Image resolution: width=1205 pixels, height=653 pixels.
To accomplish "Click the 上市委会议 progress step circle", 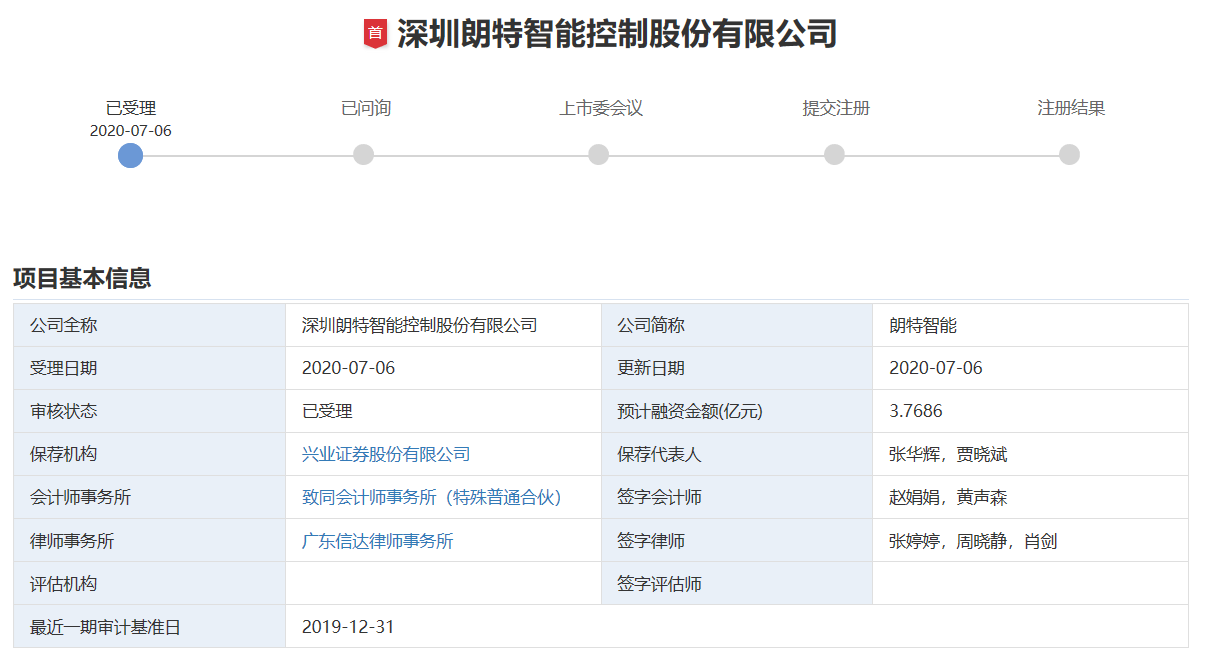I will 598,155.
